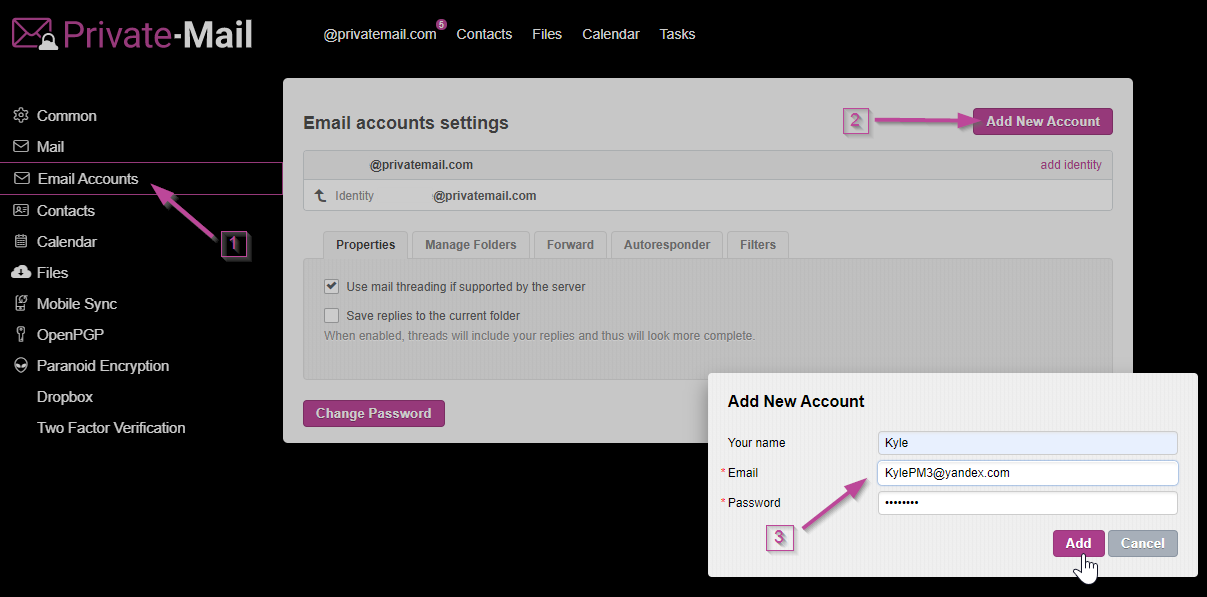Image resolution: width=1207 pixels, height=597 pixels.
Task: Disable mail threading checkbox
Action: [332, 286]
